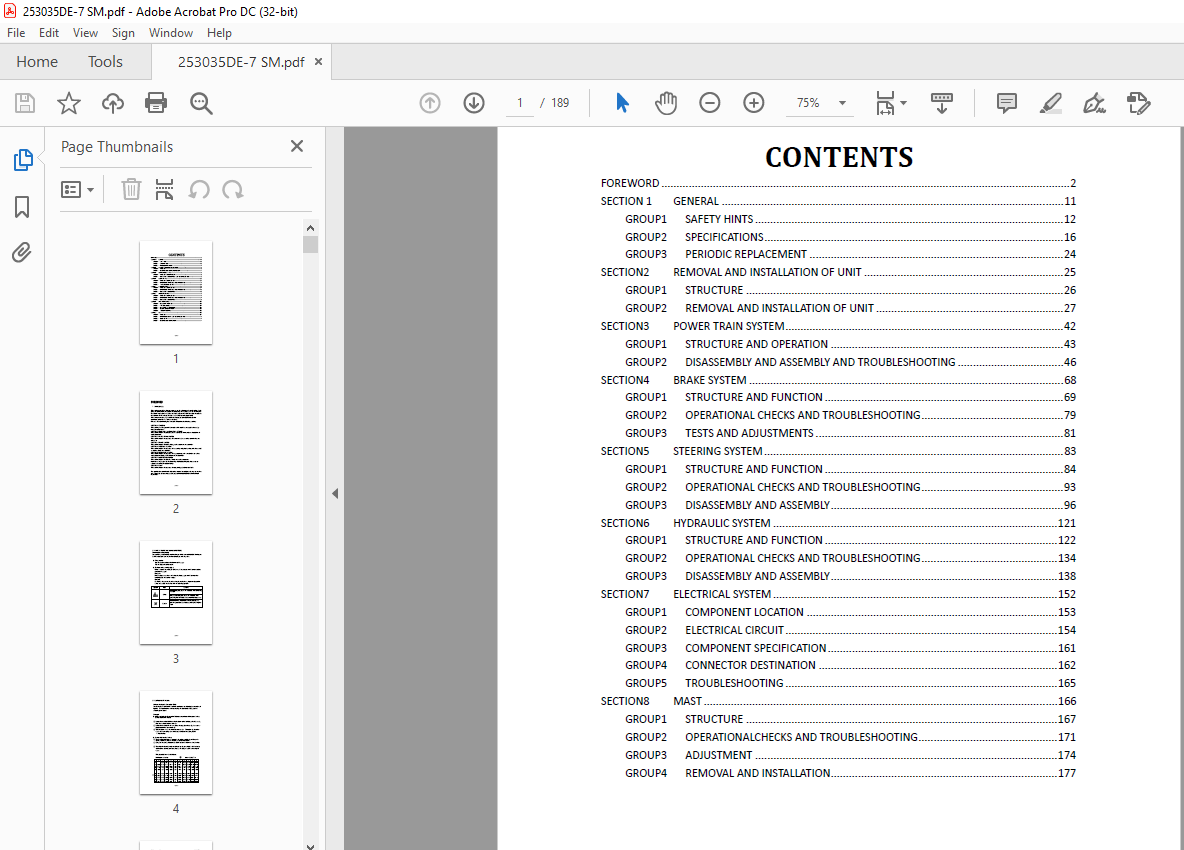This screenshot has width=1184, height=850.
Task: Collapse the navigation pane arrow
Action: pos(335,494)
